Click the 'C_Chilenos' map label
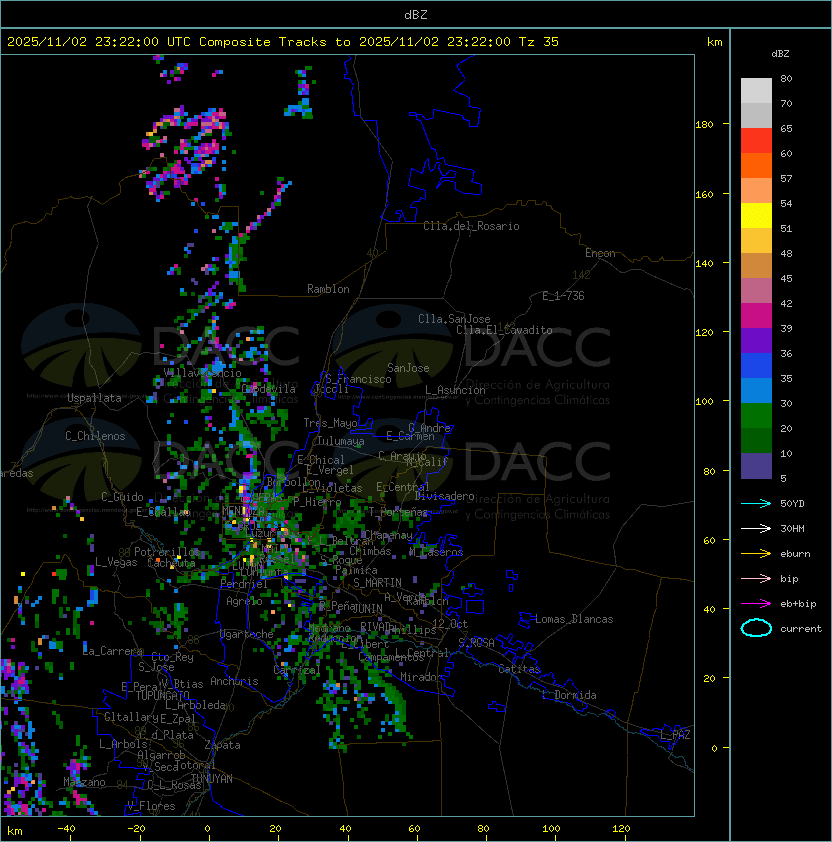This screenshot has height=842, width=832. [95, 436]
